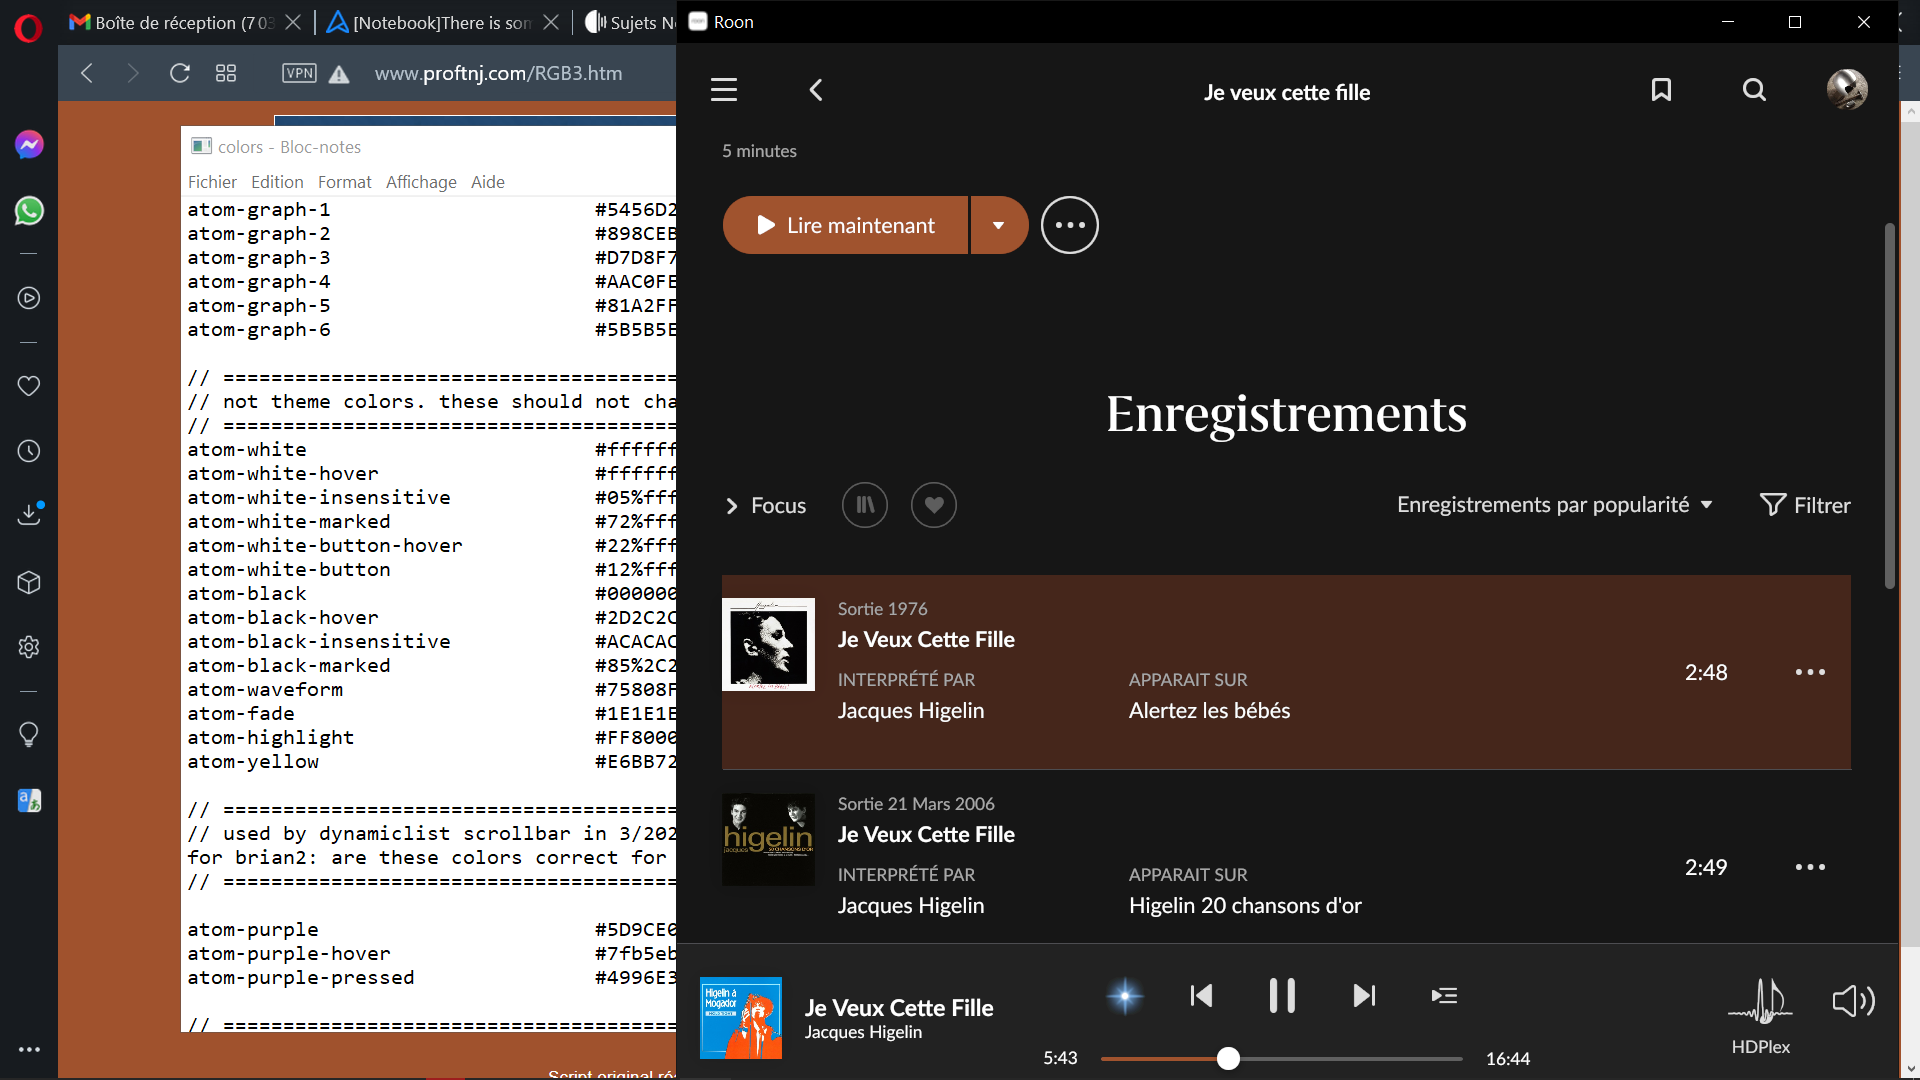Image resolution: width=1920 pixels, height=1080 pixels.
Task: Close the Notebook browser tab
Action: pos(551,22)
